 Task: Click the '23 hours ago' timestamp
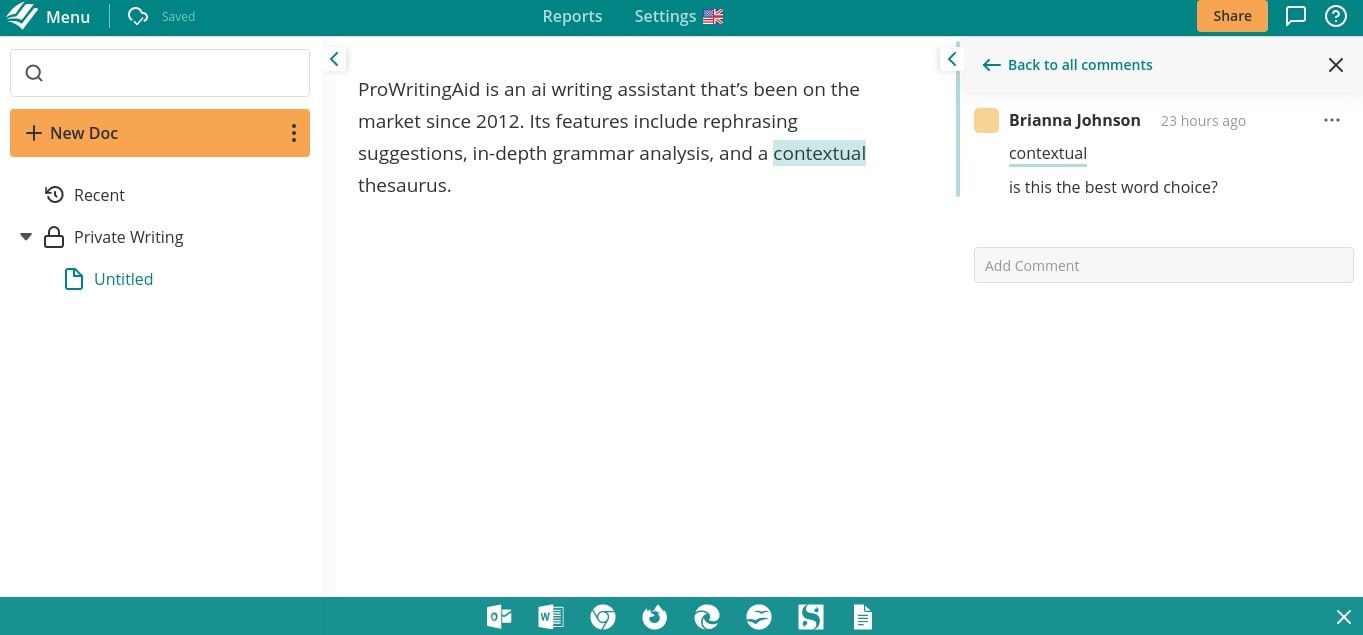[x=1203, y=121]
